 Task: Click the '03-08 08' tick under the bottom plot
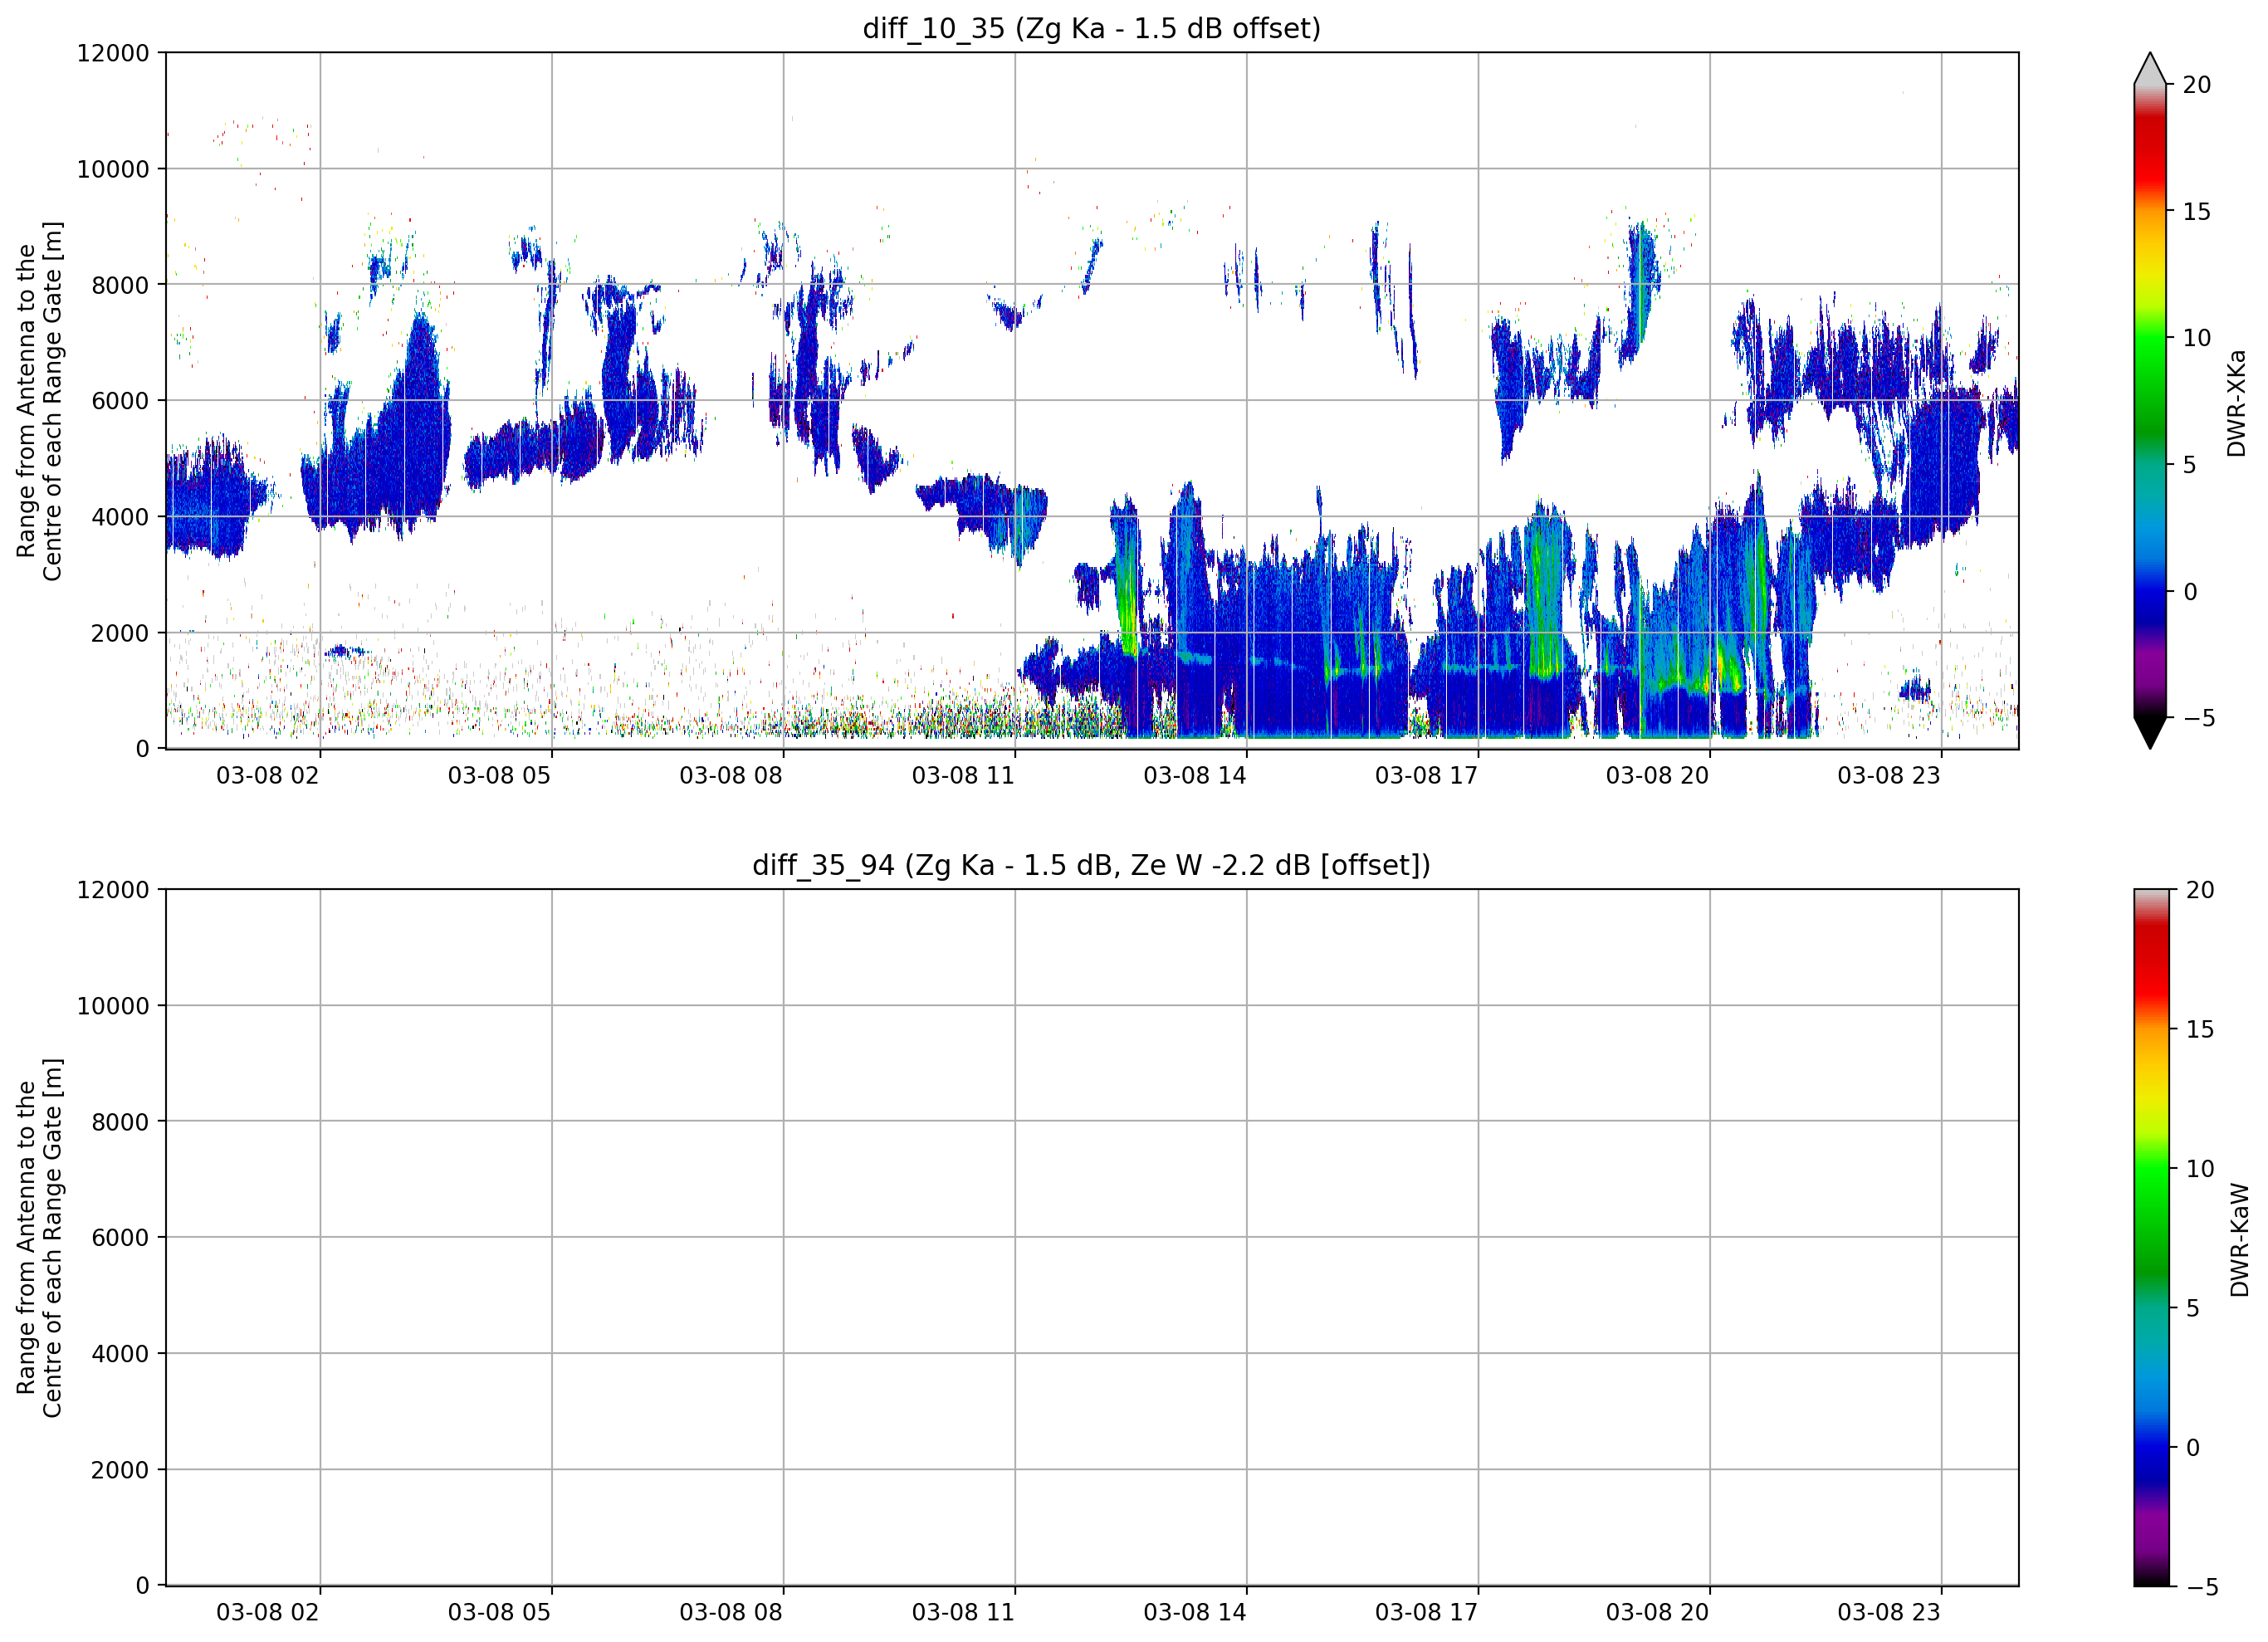tap(731, 1613)
